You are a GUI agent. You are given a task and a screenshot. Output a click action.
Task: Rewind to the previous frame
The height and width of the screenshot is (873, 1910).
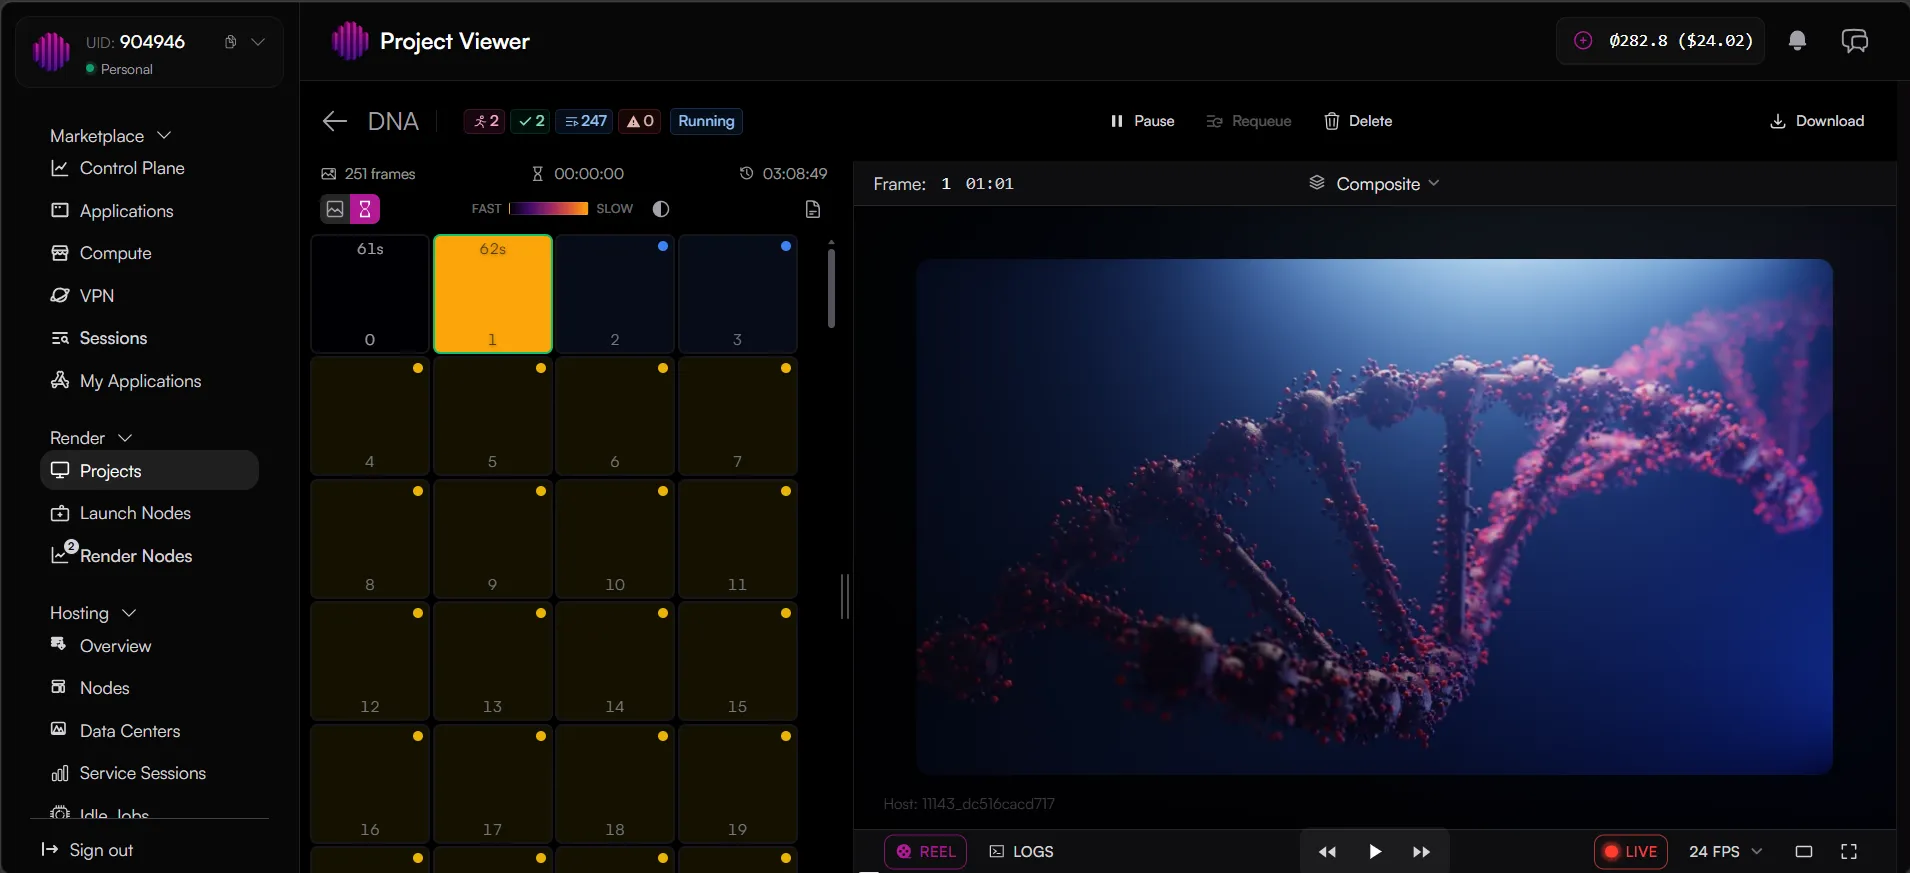[x=1327, y=852]
